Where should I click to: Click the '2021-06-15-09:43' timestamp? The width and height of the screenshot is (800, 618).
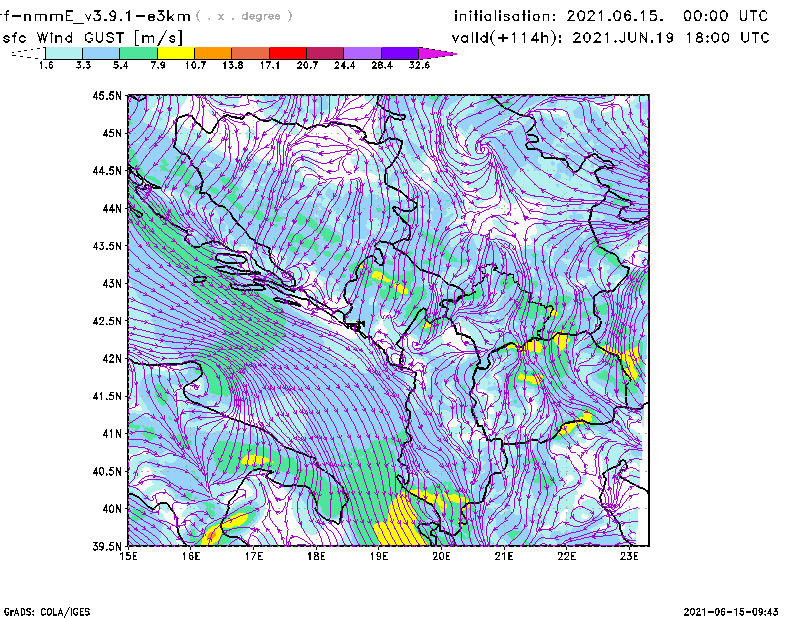pyautogui.click(x=731, y=612)
